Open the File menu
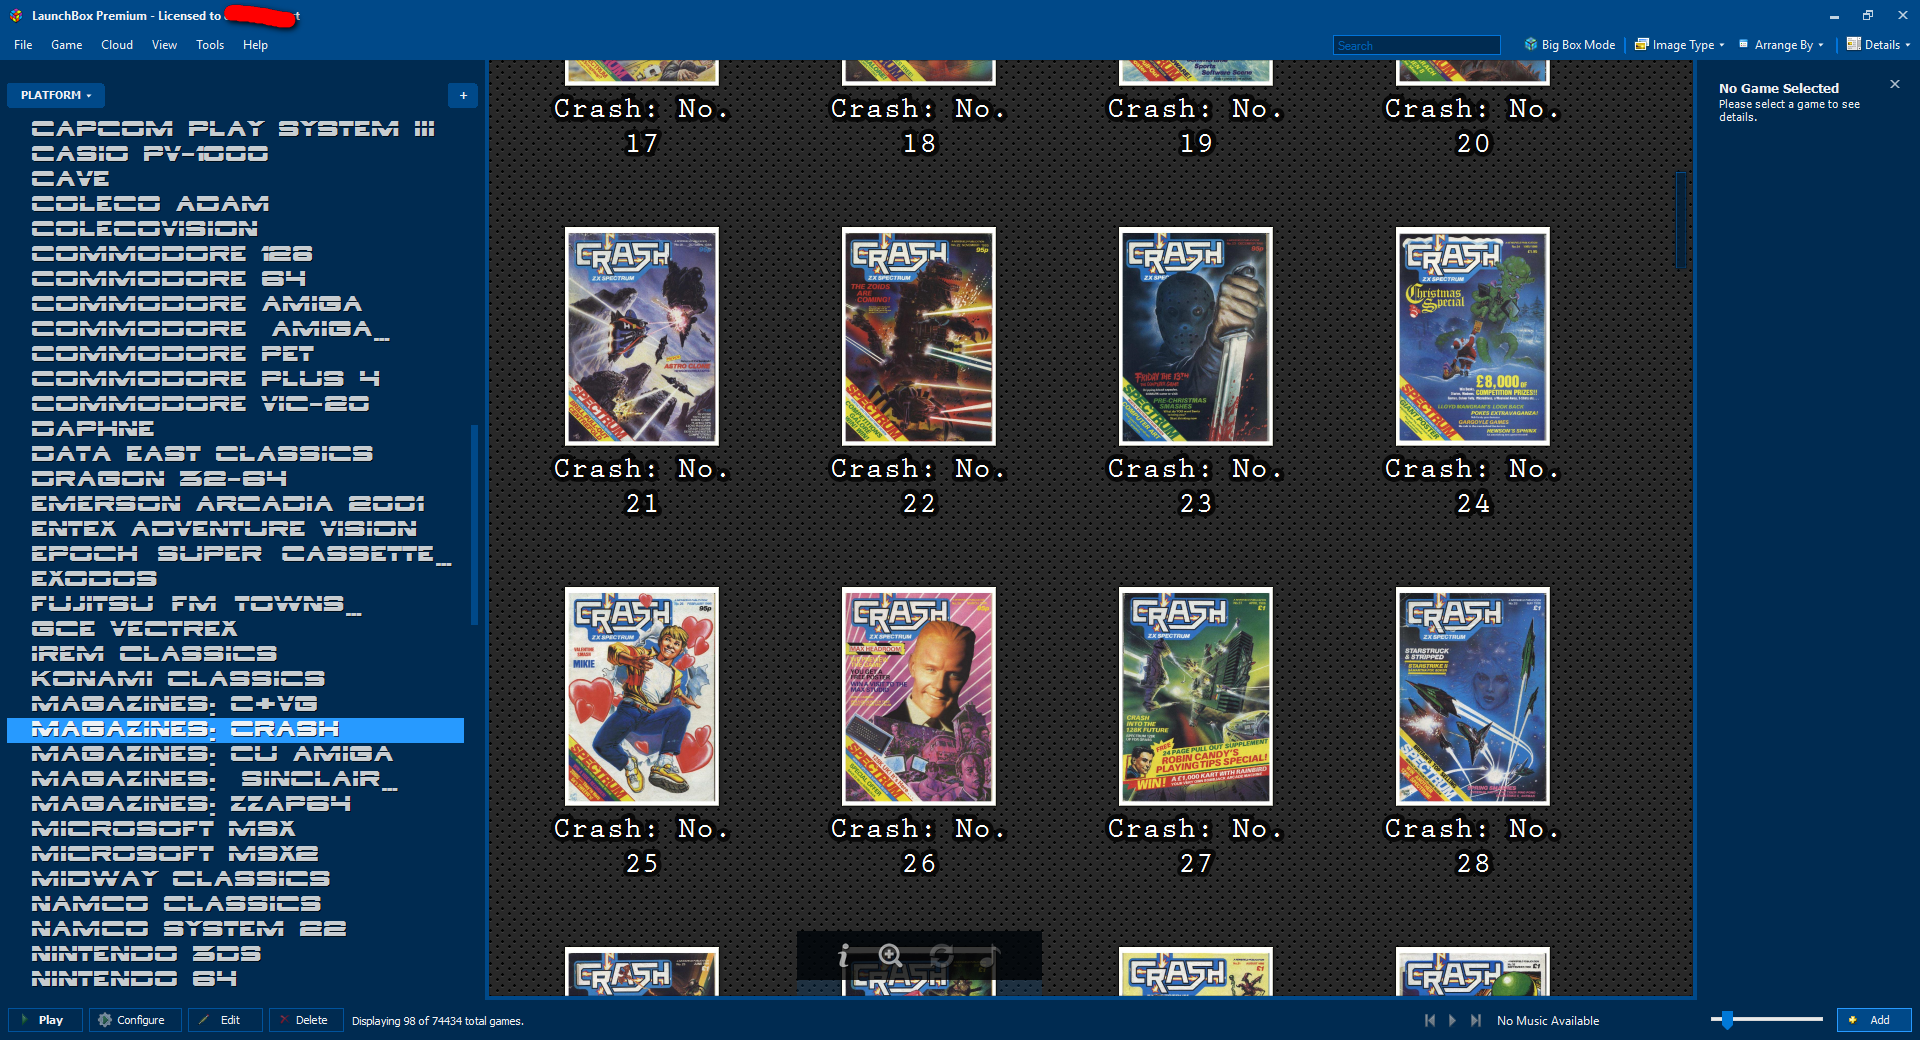1920x1040 pixels. tap(23, 45)
